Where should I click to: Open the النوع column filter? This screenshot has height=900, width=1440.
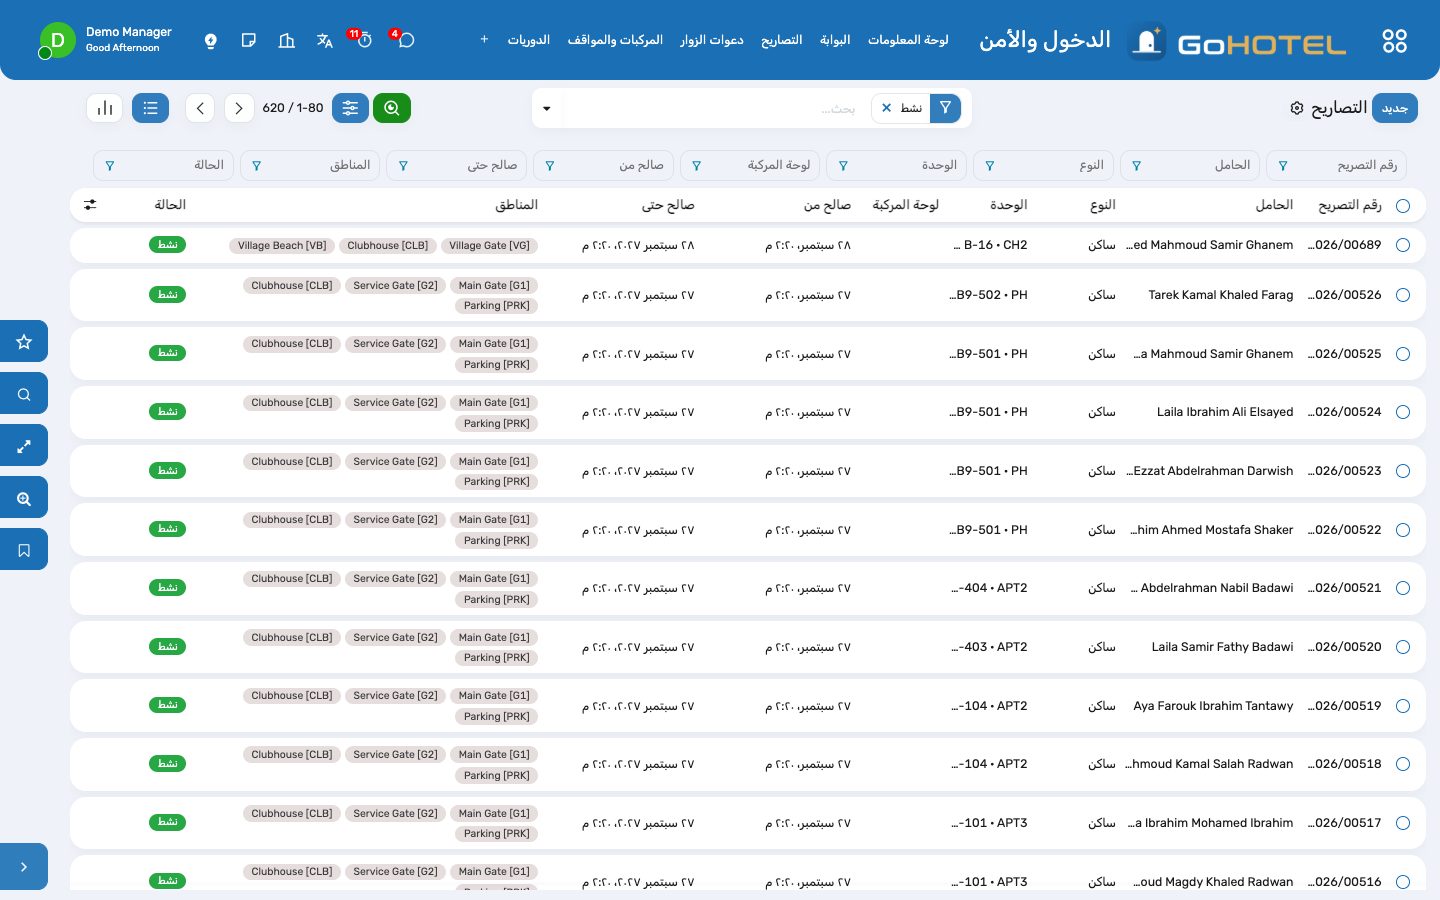pyautogui.click(x=1043, y=165)
